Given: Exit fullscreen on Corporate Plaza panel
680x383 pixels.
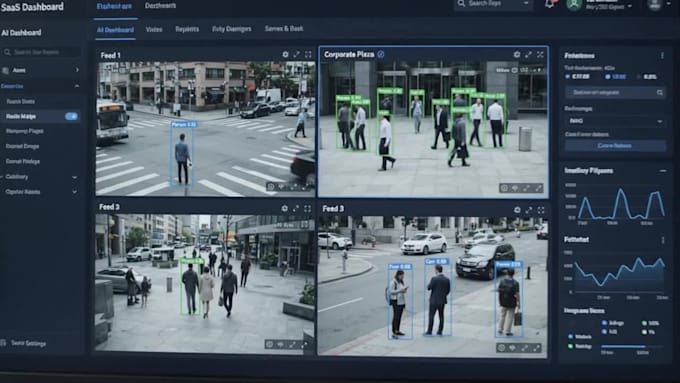Looking at the screenshot, I should tap(540, 55).
